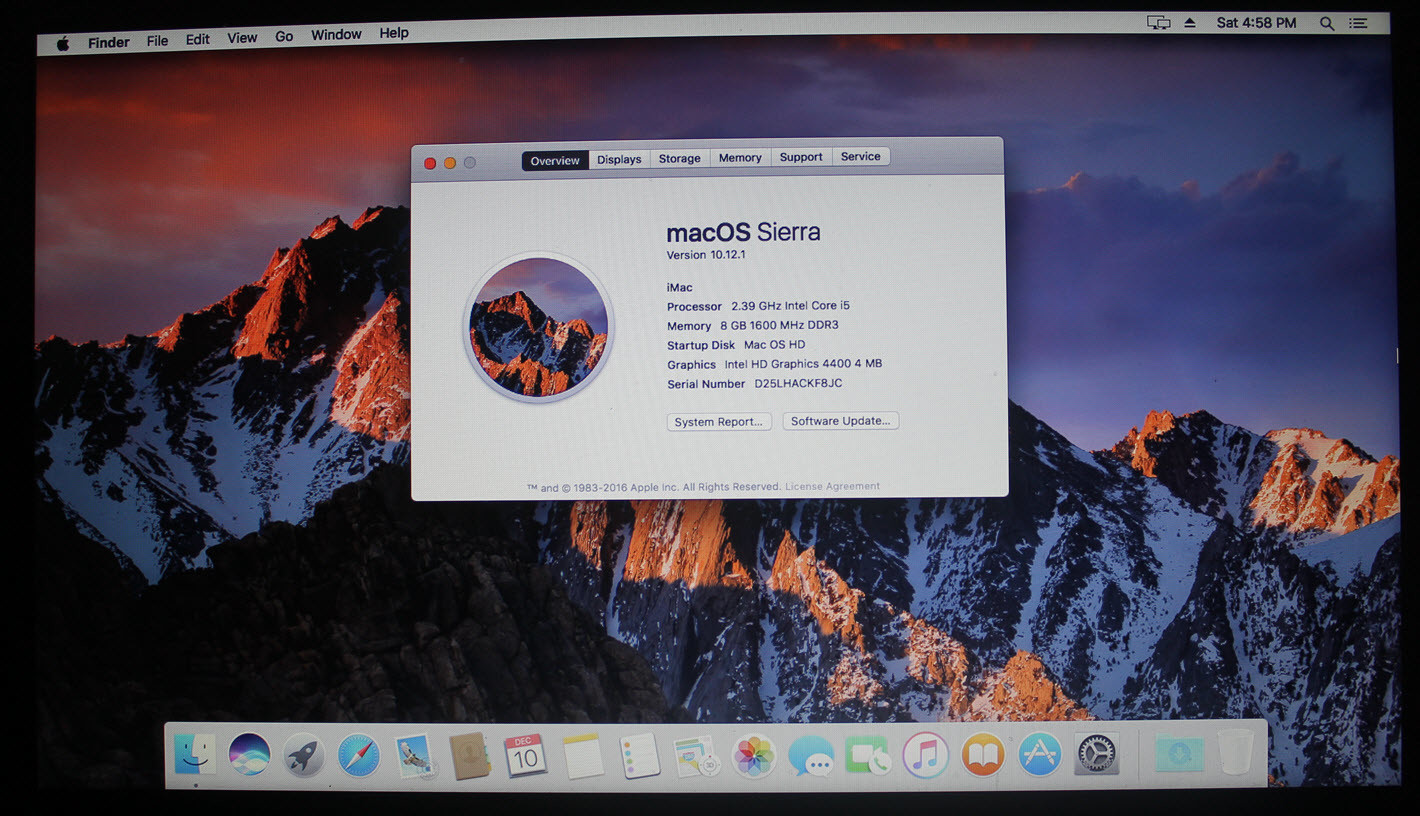1420x816 pixels.
Task: Select the Overview tab
Action: click(555, 160)
